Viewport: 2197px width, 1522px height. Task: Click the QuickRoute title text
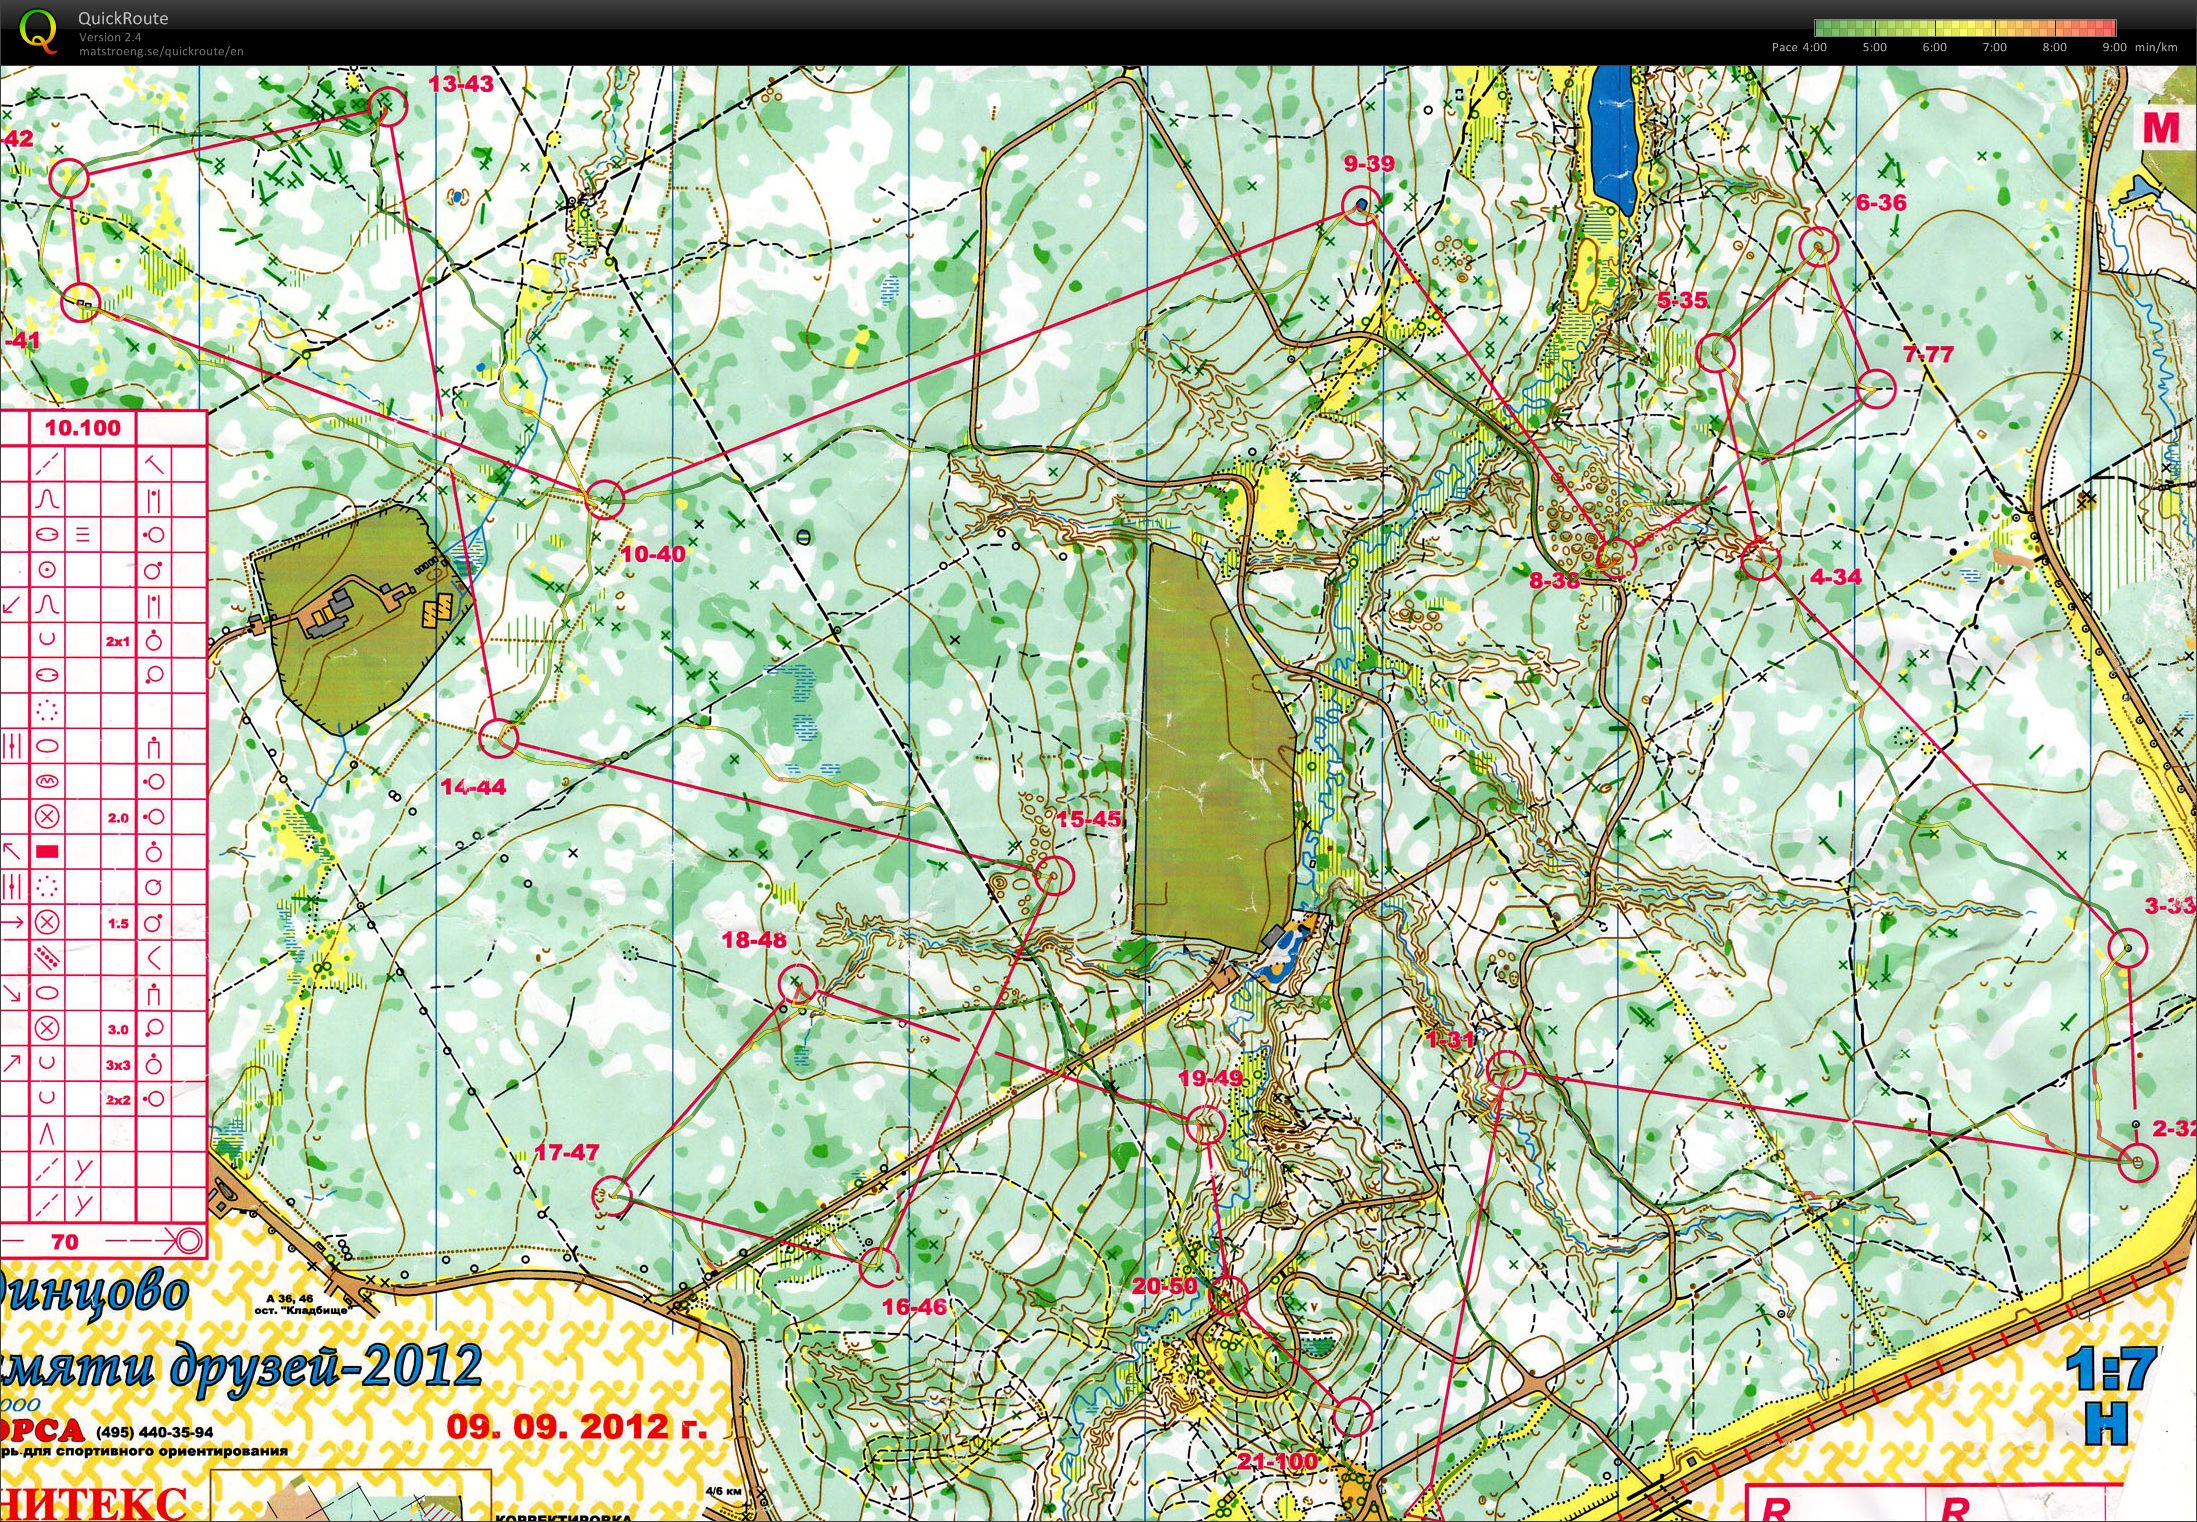(123, 18)
